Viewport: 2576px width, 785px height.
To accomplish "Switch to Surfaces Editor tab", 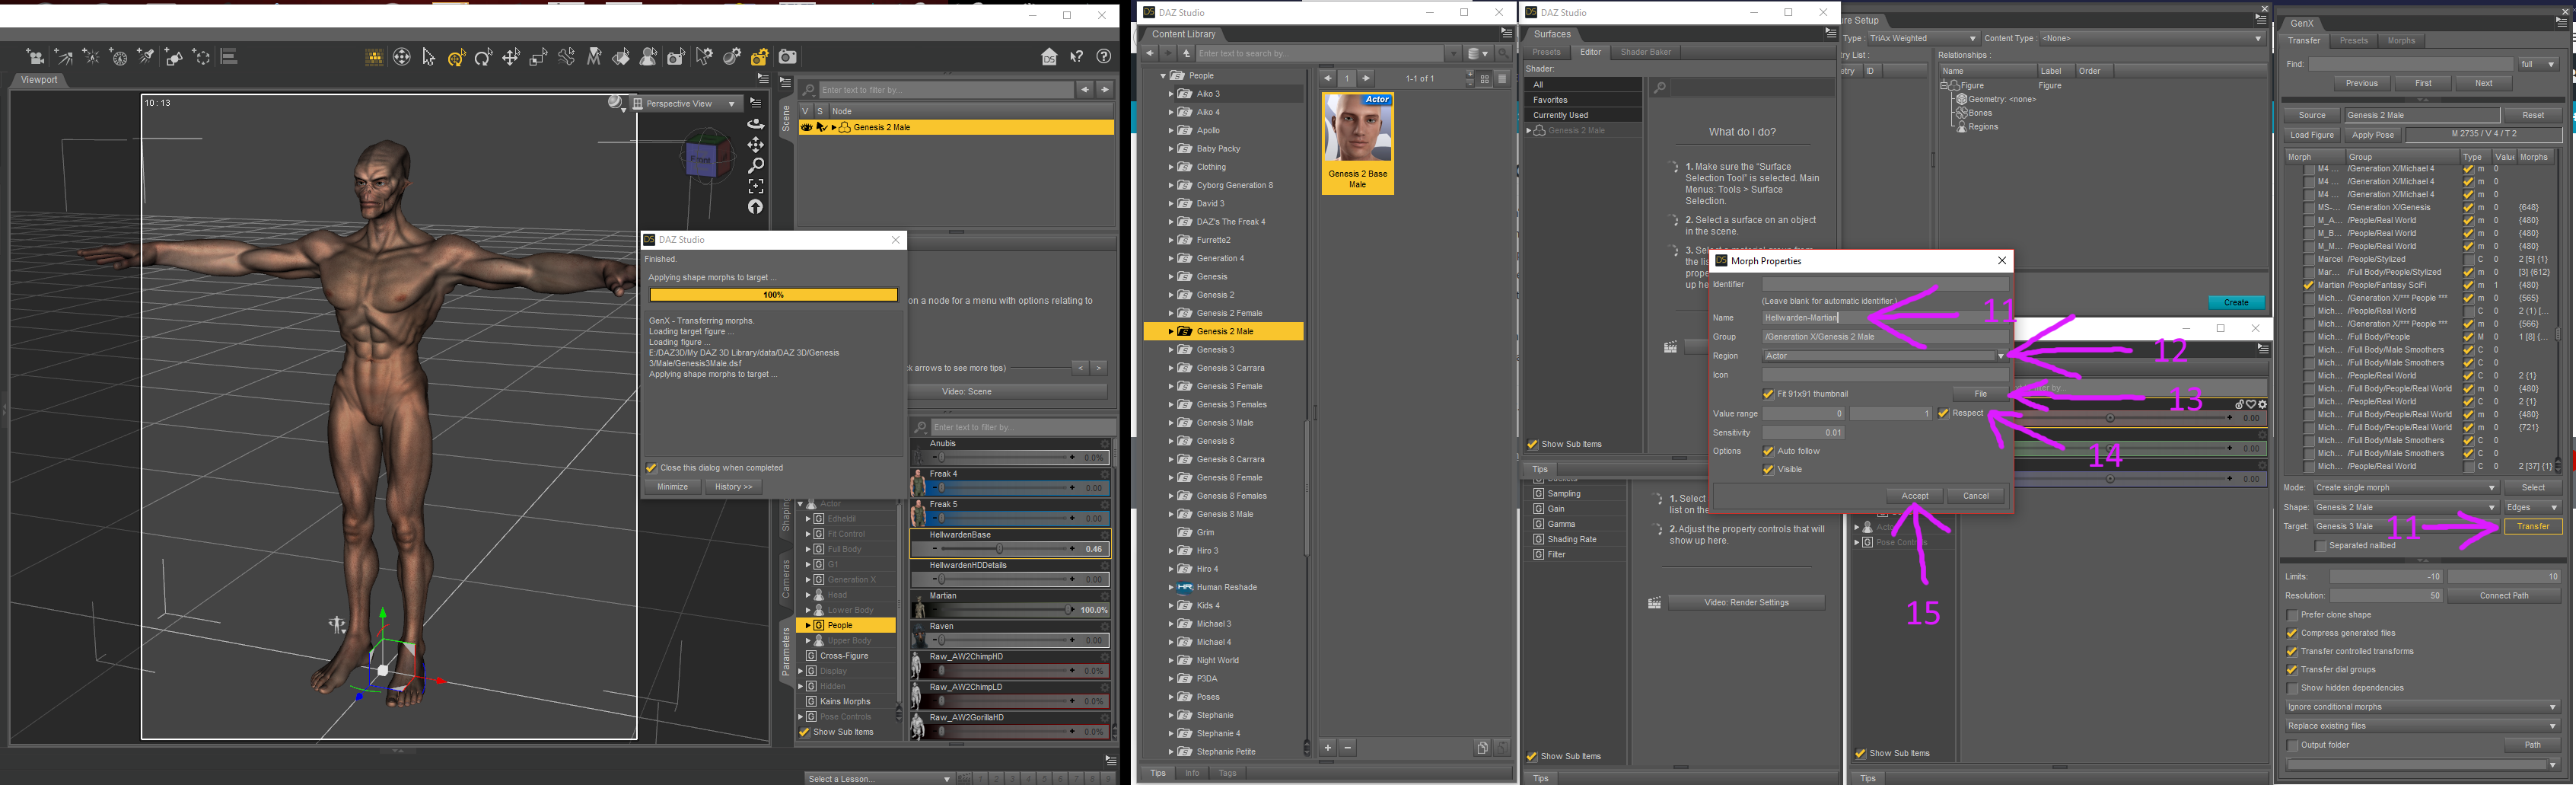I will [1590, 52].
